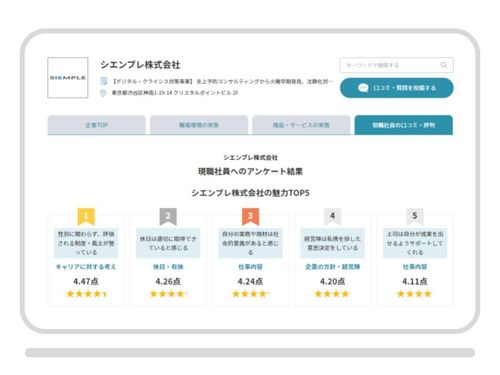Open the 商品・サービス tab
500x375 pixels.
coord(301,125)
